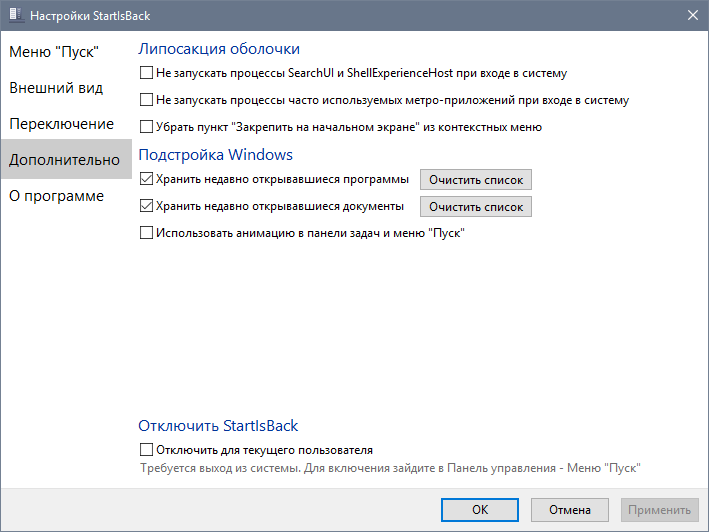Uncheck Хранить недавно открывавшиеся документы

pos(146,206)
